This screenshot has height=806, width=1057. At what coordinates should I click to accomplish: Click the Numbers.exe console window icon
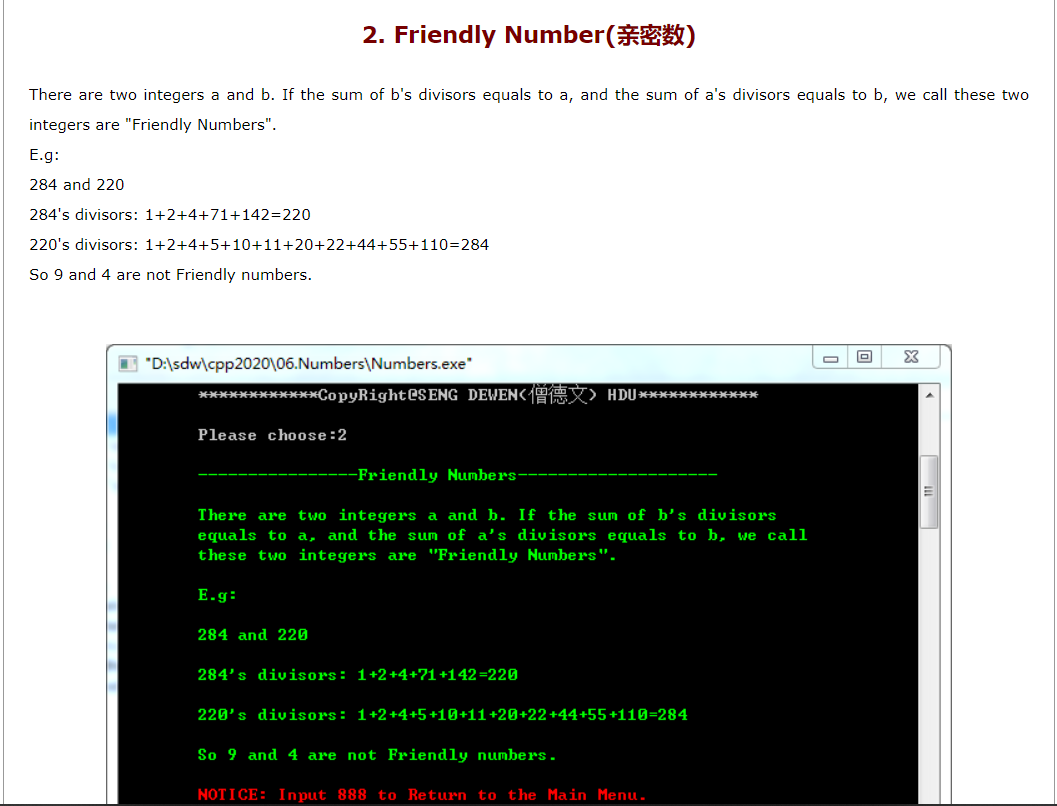(127, 364)
